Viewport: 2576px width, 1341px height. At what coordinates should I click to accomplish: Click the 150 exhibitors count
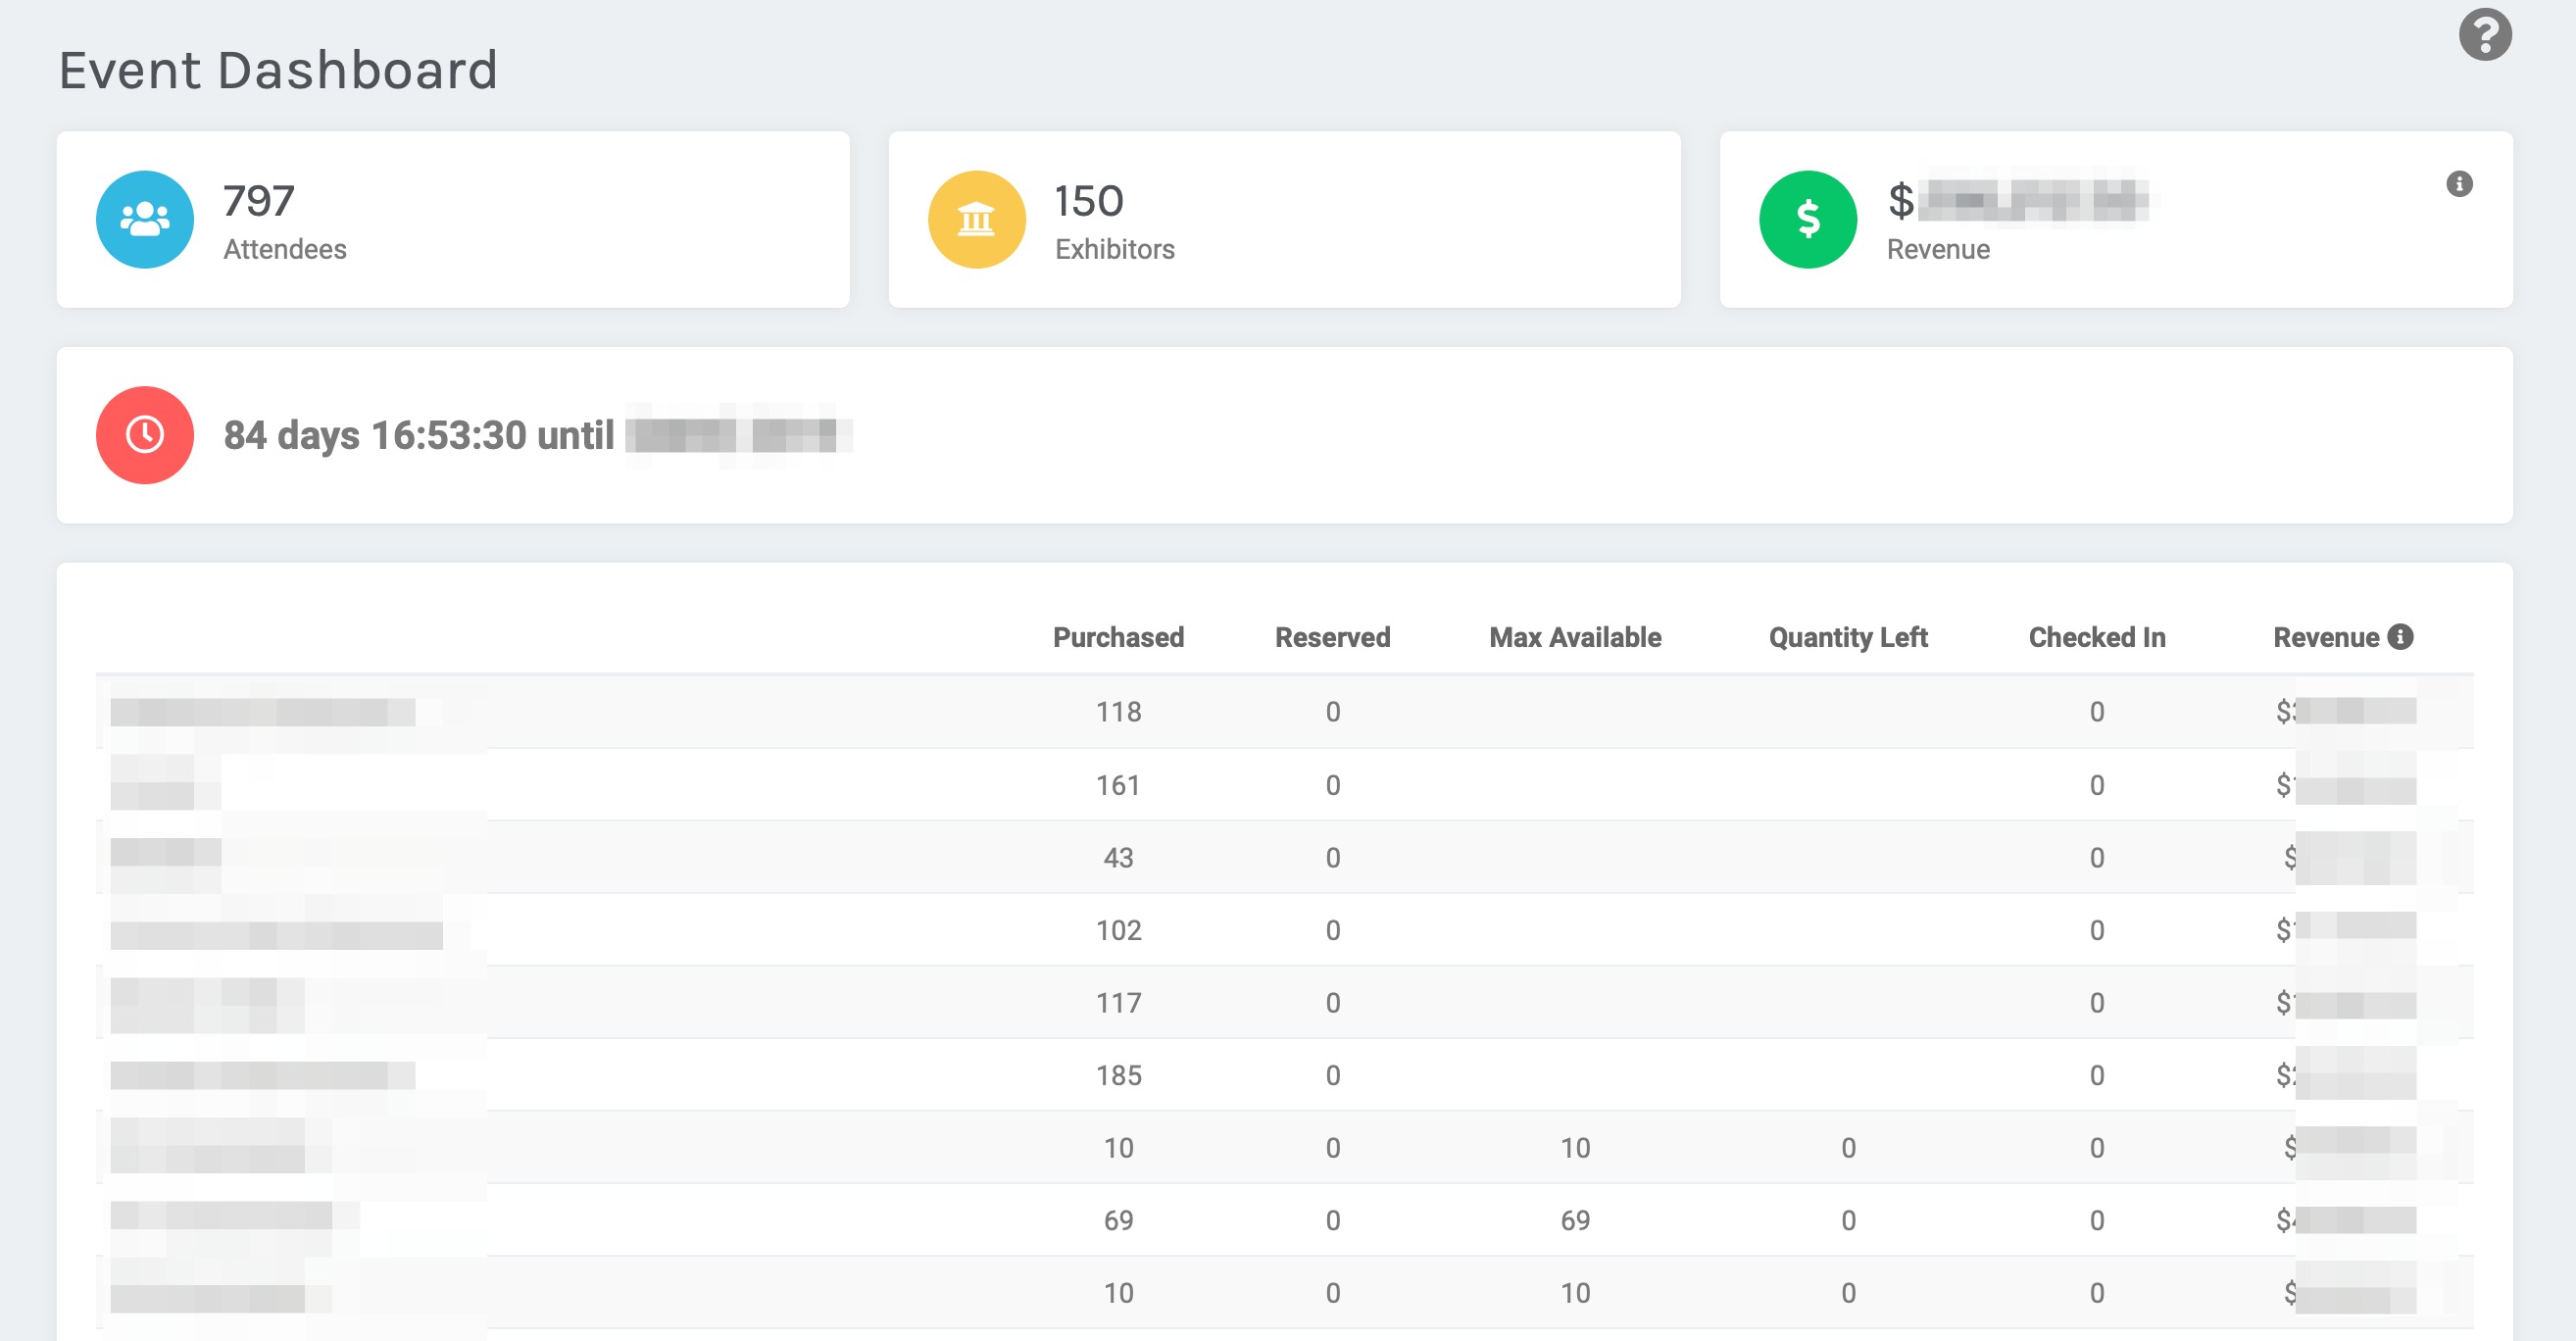(x=1088, y=201)
